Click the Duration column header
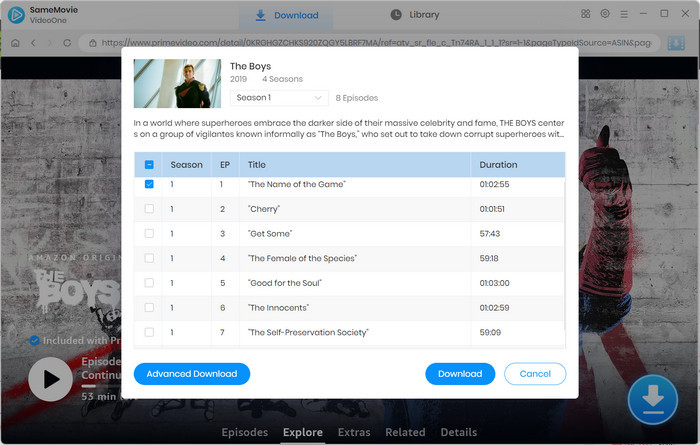Viewport: 700px width, 445px height. click(518, 165)
